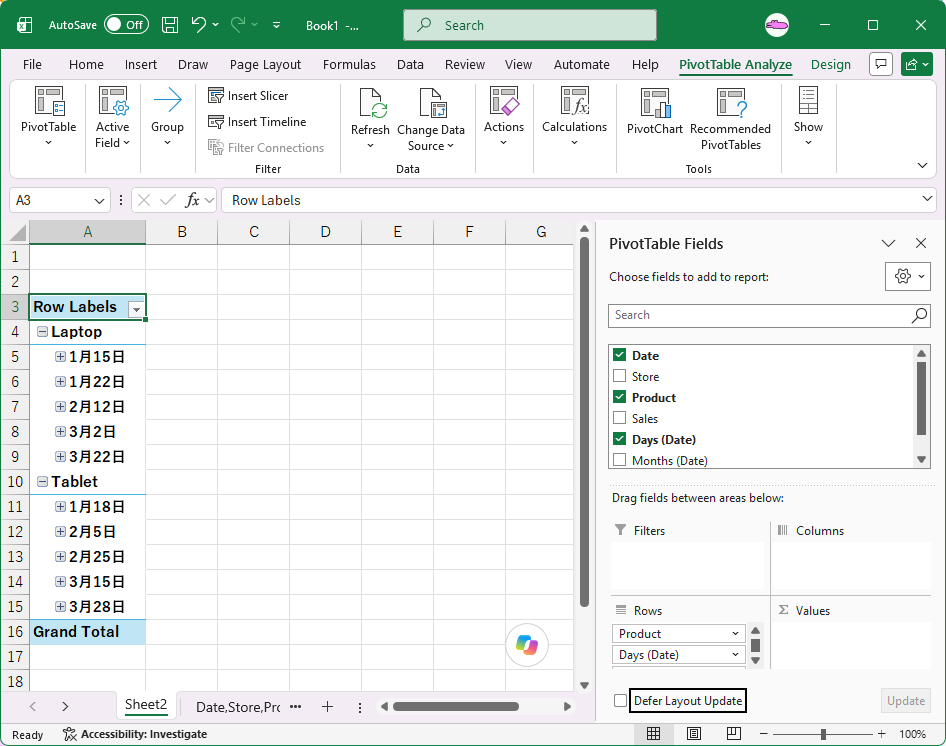Open the Formulas ribbon tab
The height and width of the screenshot is (746, 946).
349,65
